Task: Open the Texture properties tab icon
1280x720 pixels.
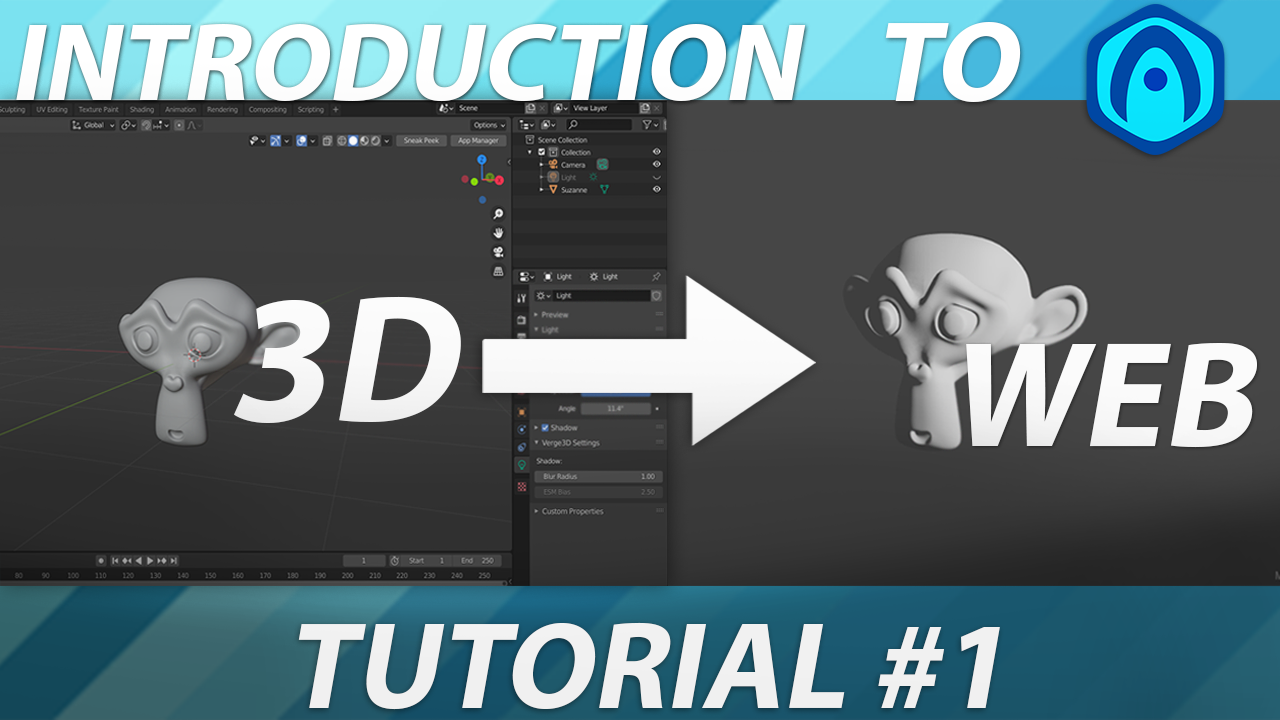Action: (521, 486)
